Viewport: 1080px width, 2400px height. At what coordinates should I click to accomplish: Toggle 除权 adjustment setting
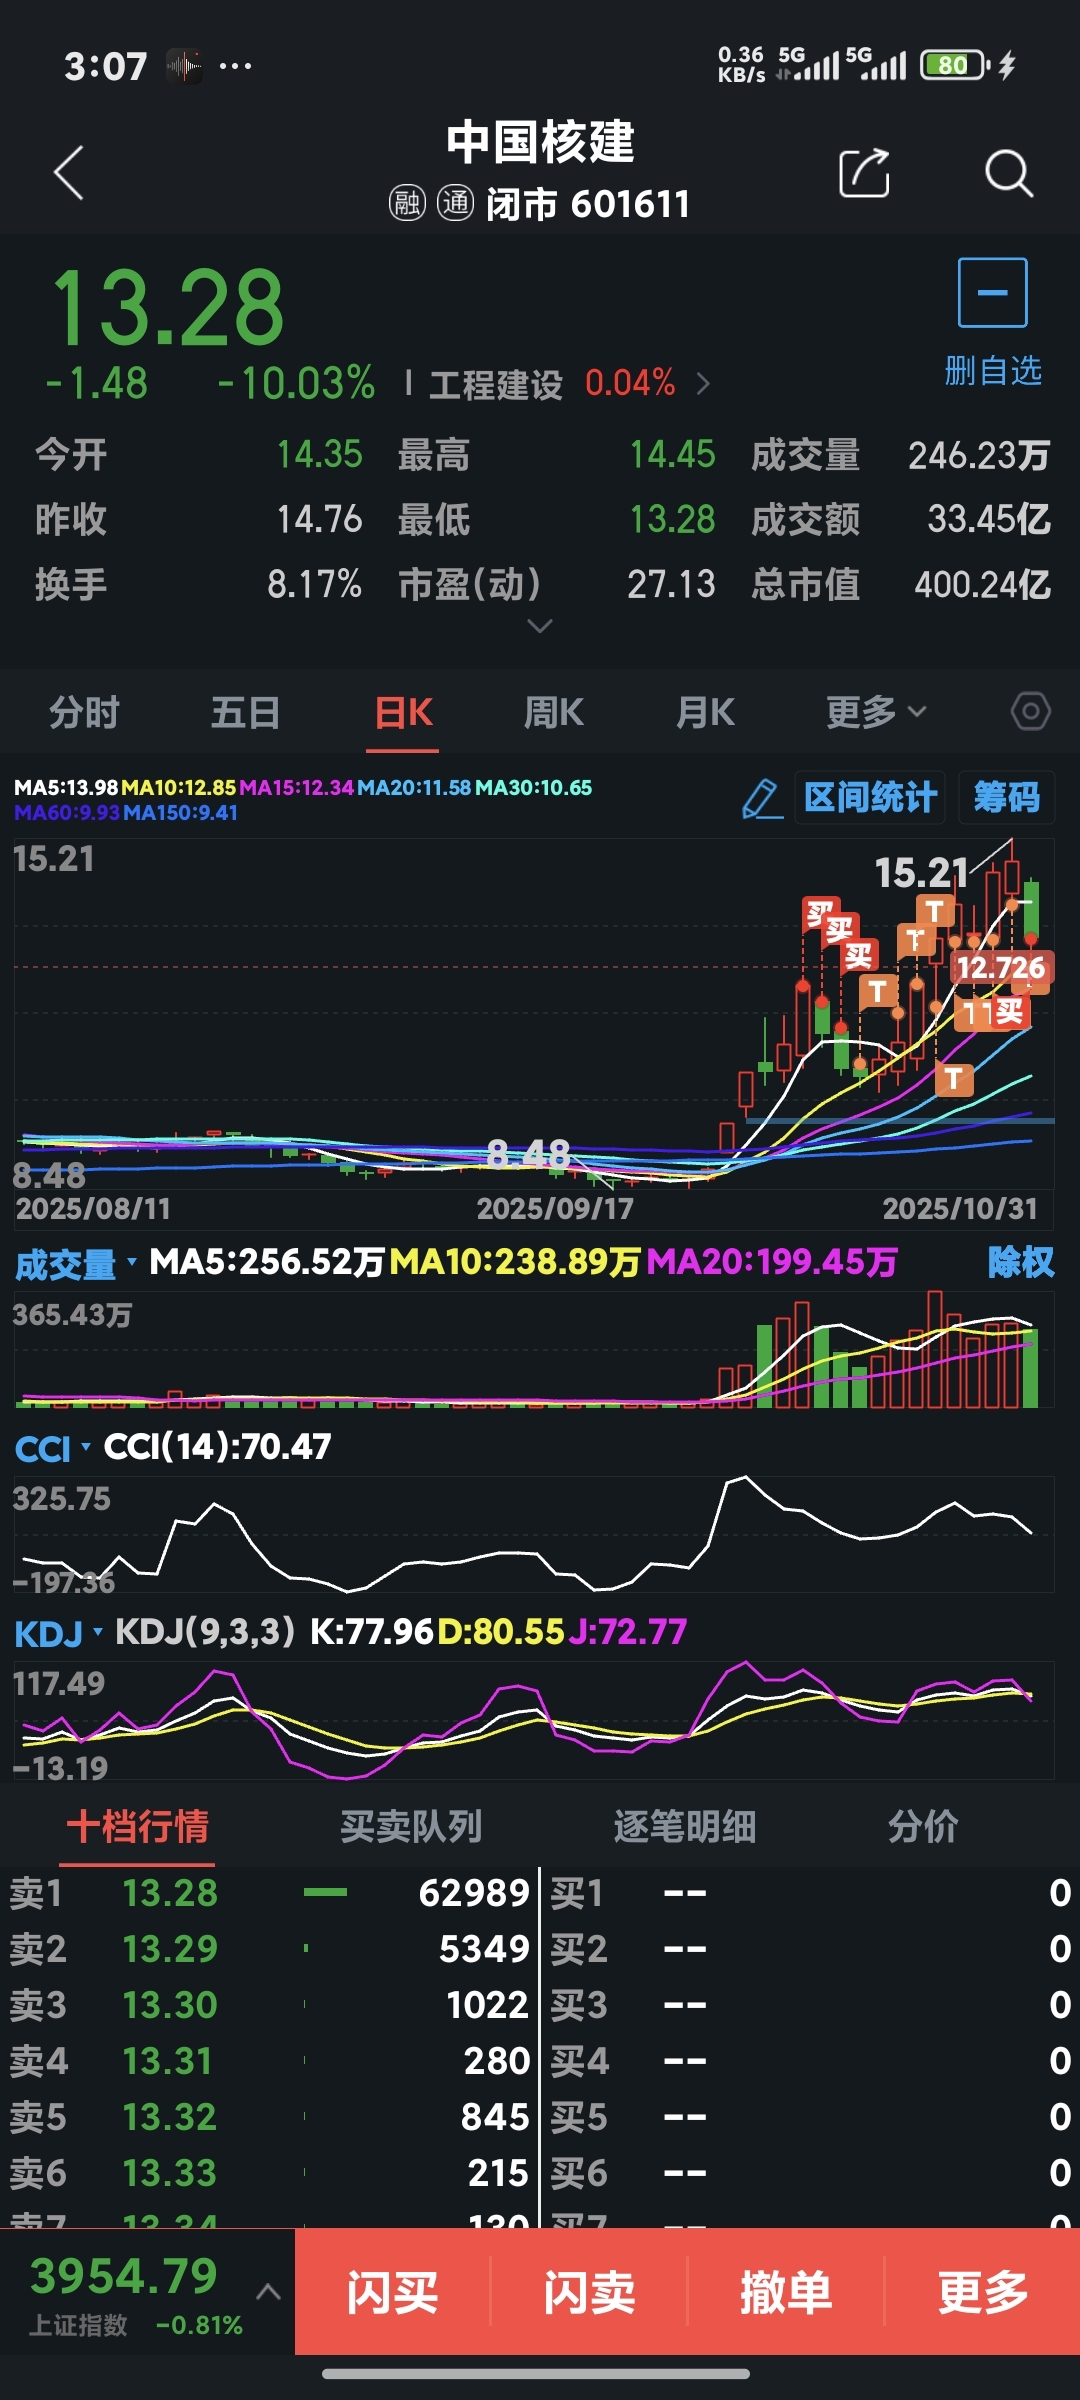1020,1262
